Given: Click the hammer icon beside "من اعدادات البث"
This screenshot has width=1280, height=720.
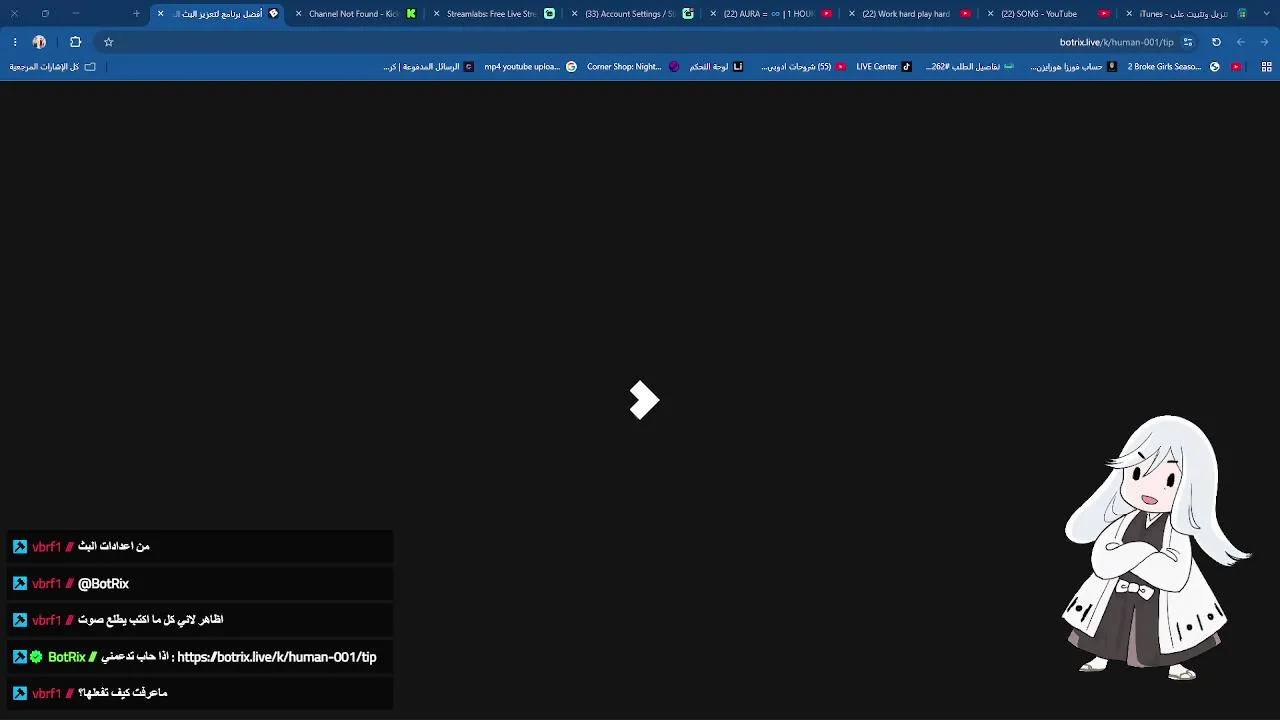Looking at the screenshot, I should [x=20, y=547].
